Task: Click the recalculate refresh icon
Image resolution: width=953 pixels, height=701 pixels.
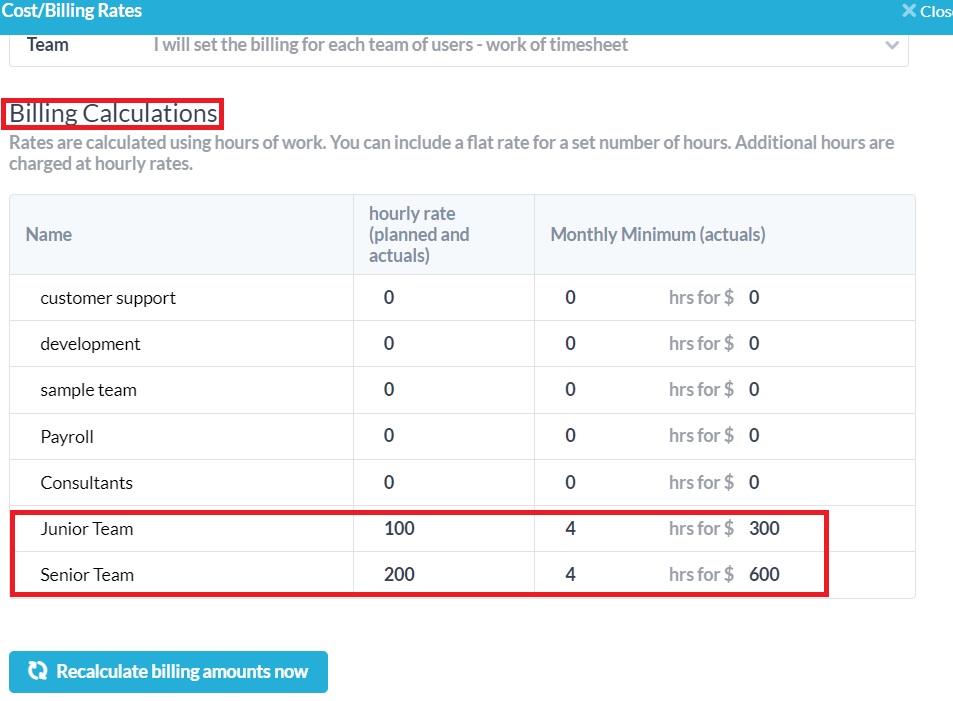Action: [x=37, y=672]
